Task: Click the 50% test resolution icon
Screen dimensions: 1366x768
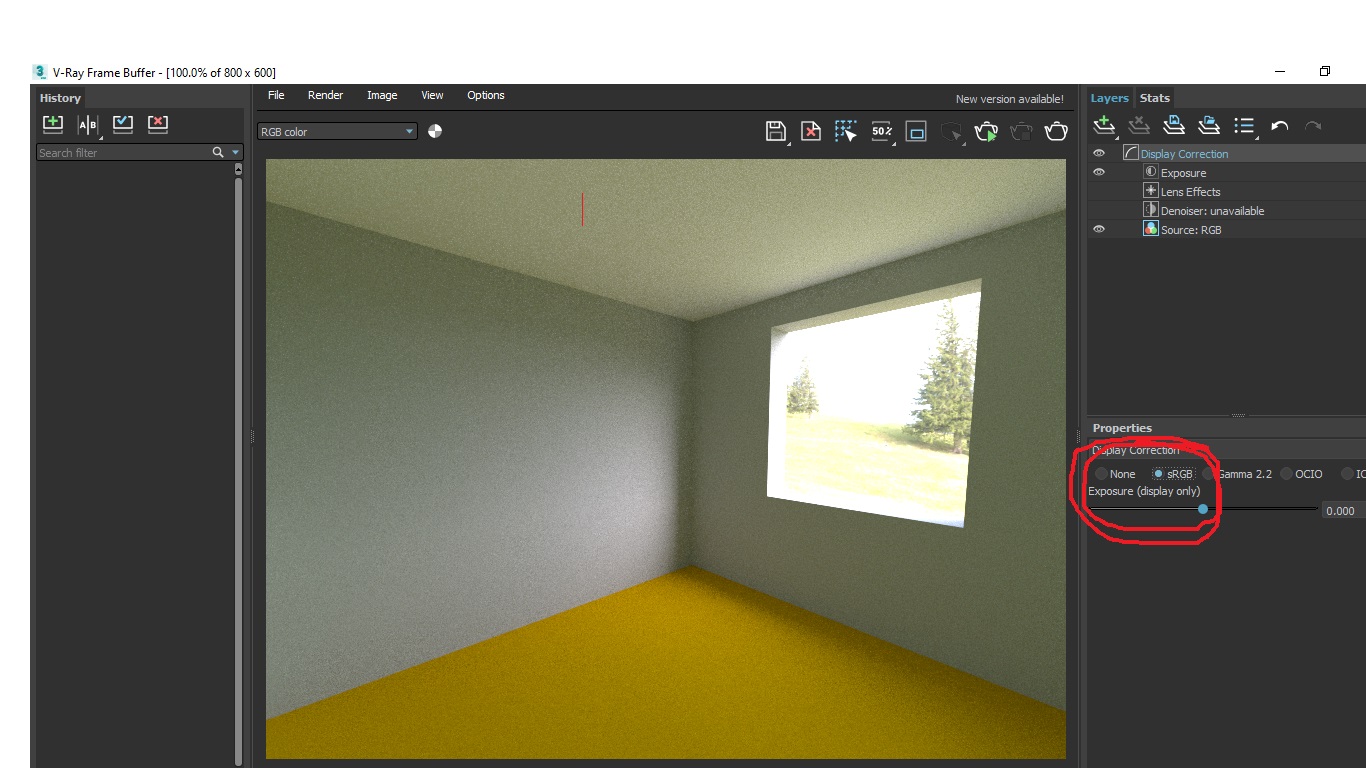Action: click(x=881, y=131)
